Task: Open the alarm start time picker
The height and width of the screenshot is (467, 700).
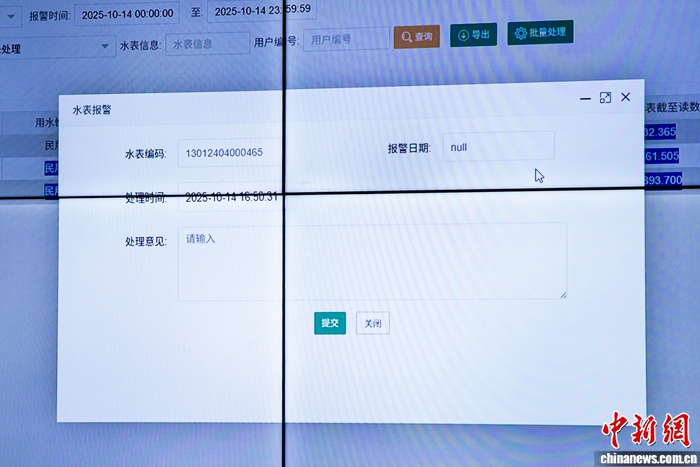Action: click(x=126, y=16)
